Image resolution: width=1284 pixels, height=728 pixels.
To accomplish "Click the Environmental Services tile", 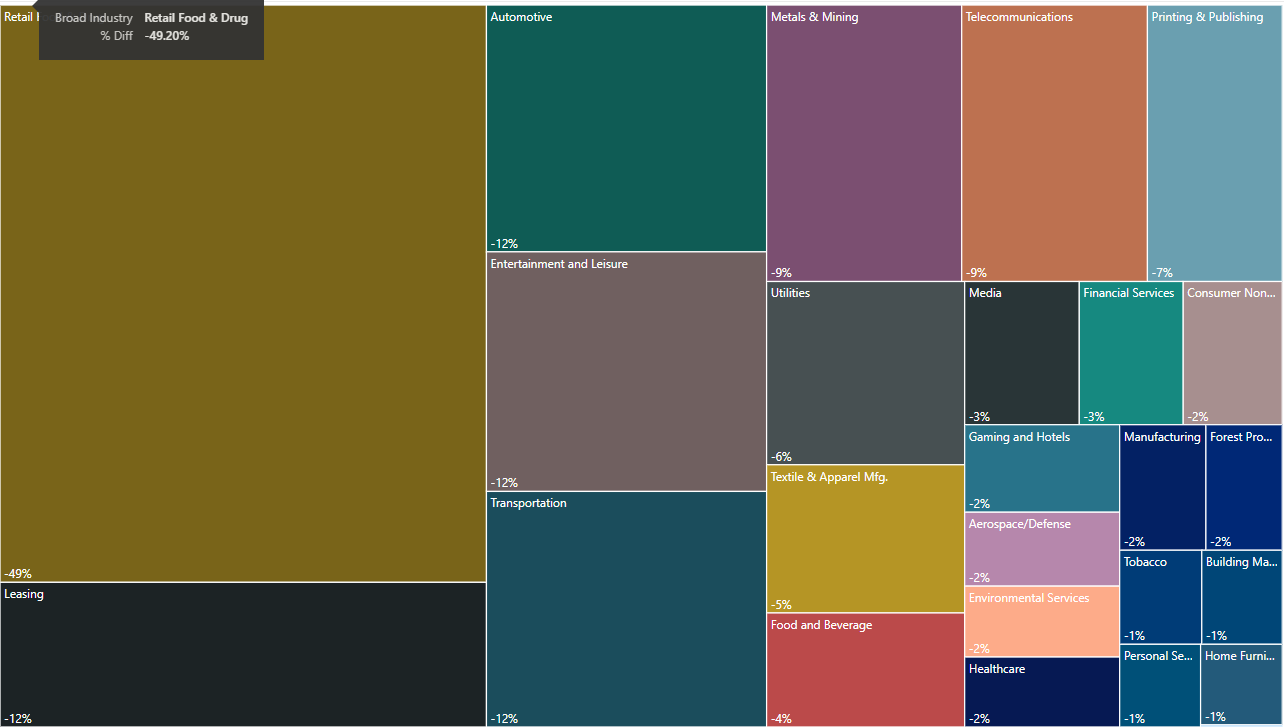I will pyautogui.click(x=1042, y=621).
